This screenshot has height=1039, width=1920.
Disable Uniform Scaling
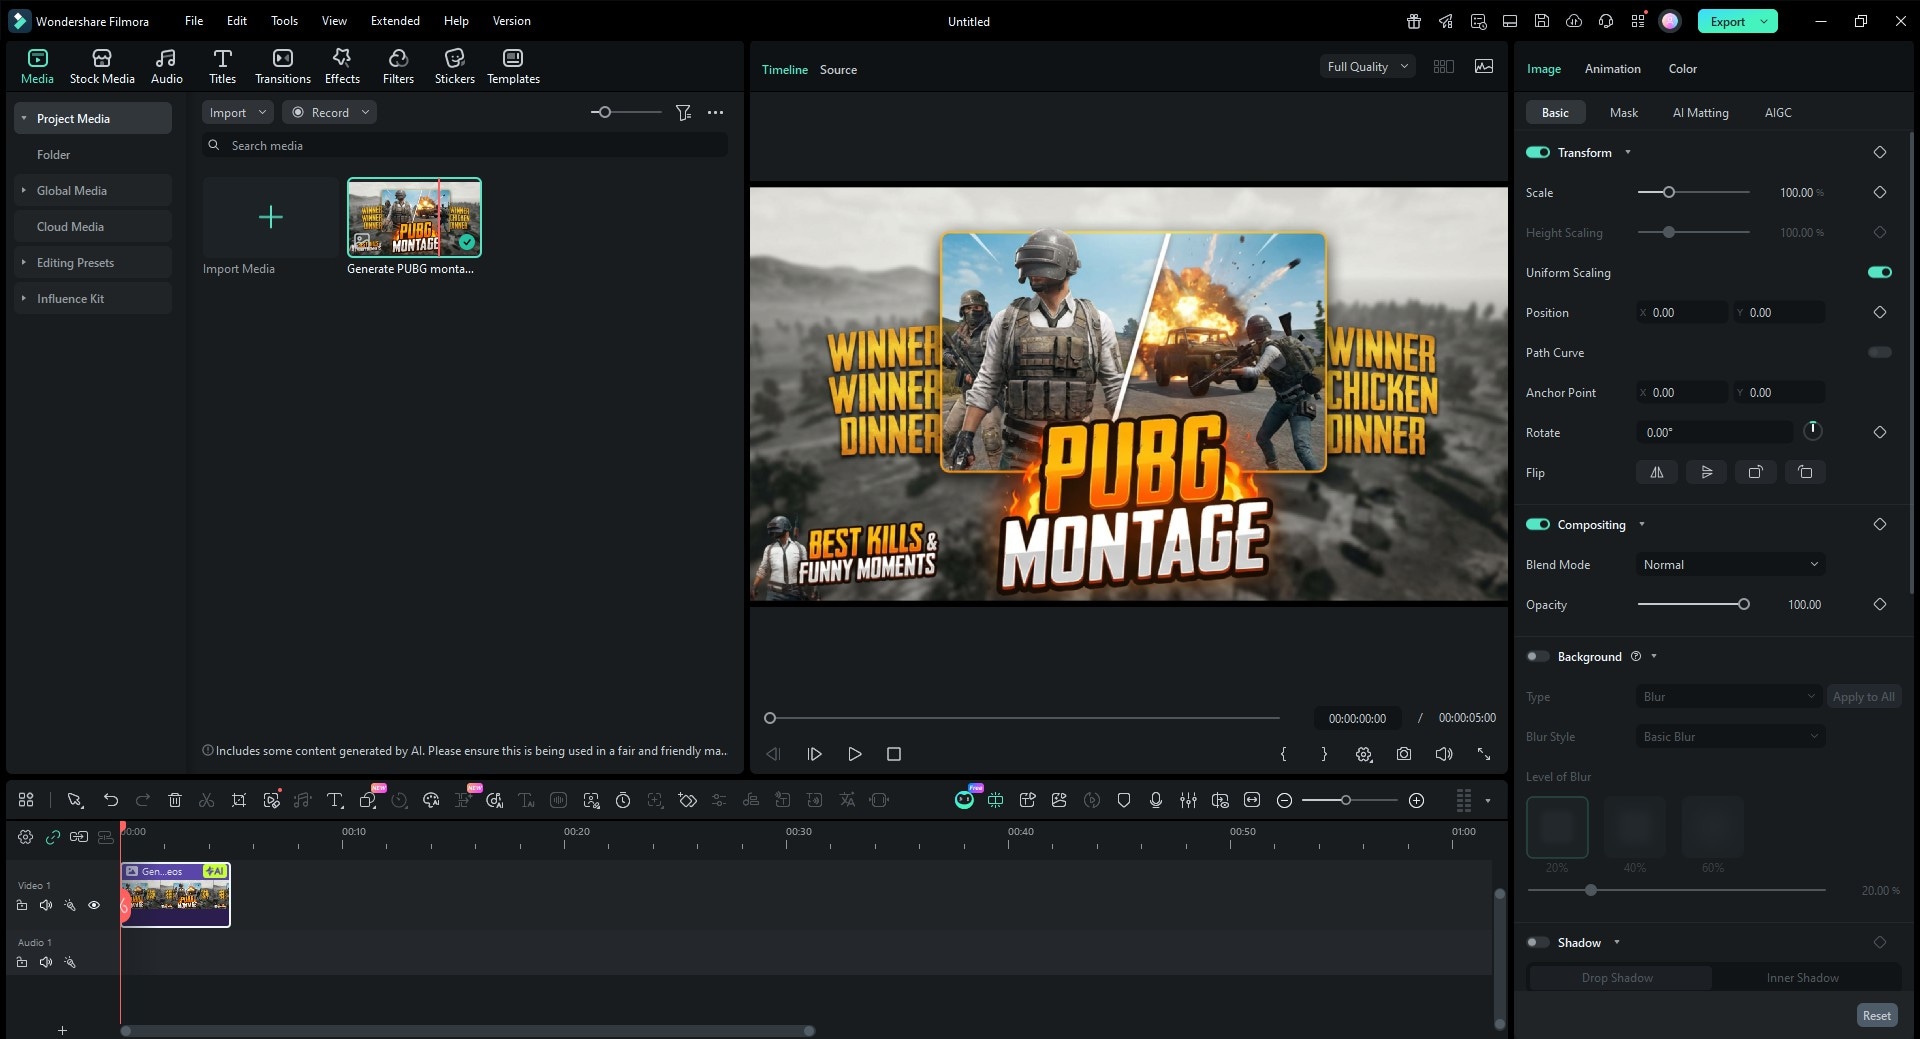click(1879, 272)
